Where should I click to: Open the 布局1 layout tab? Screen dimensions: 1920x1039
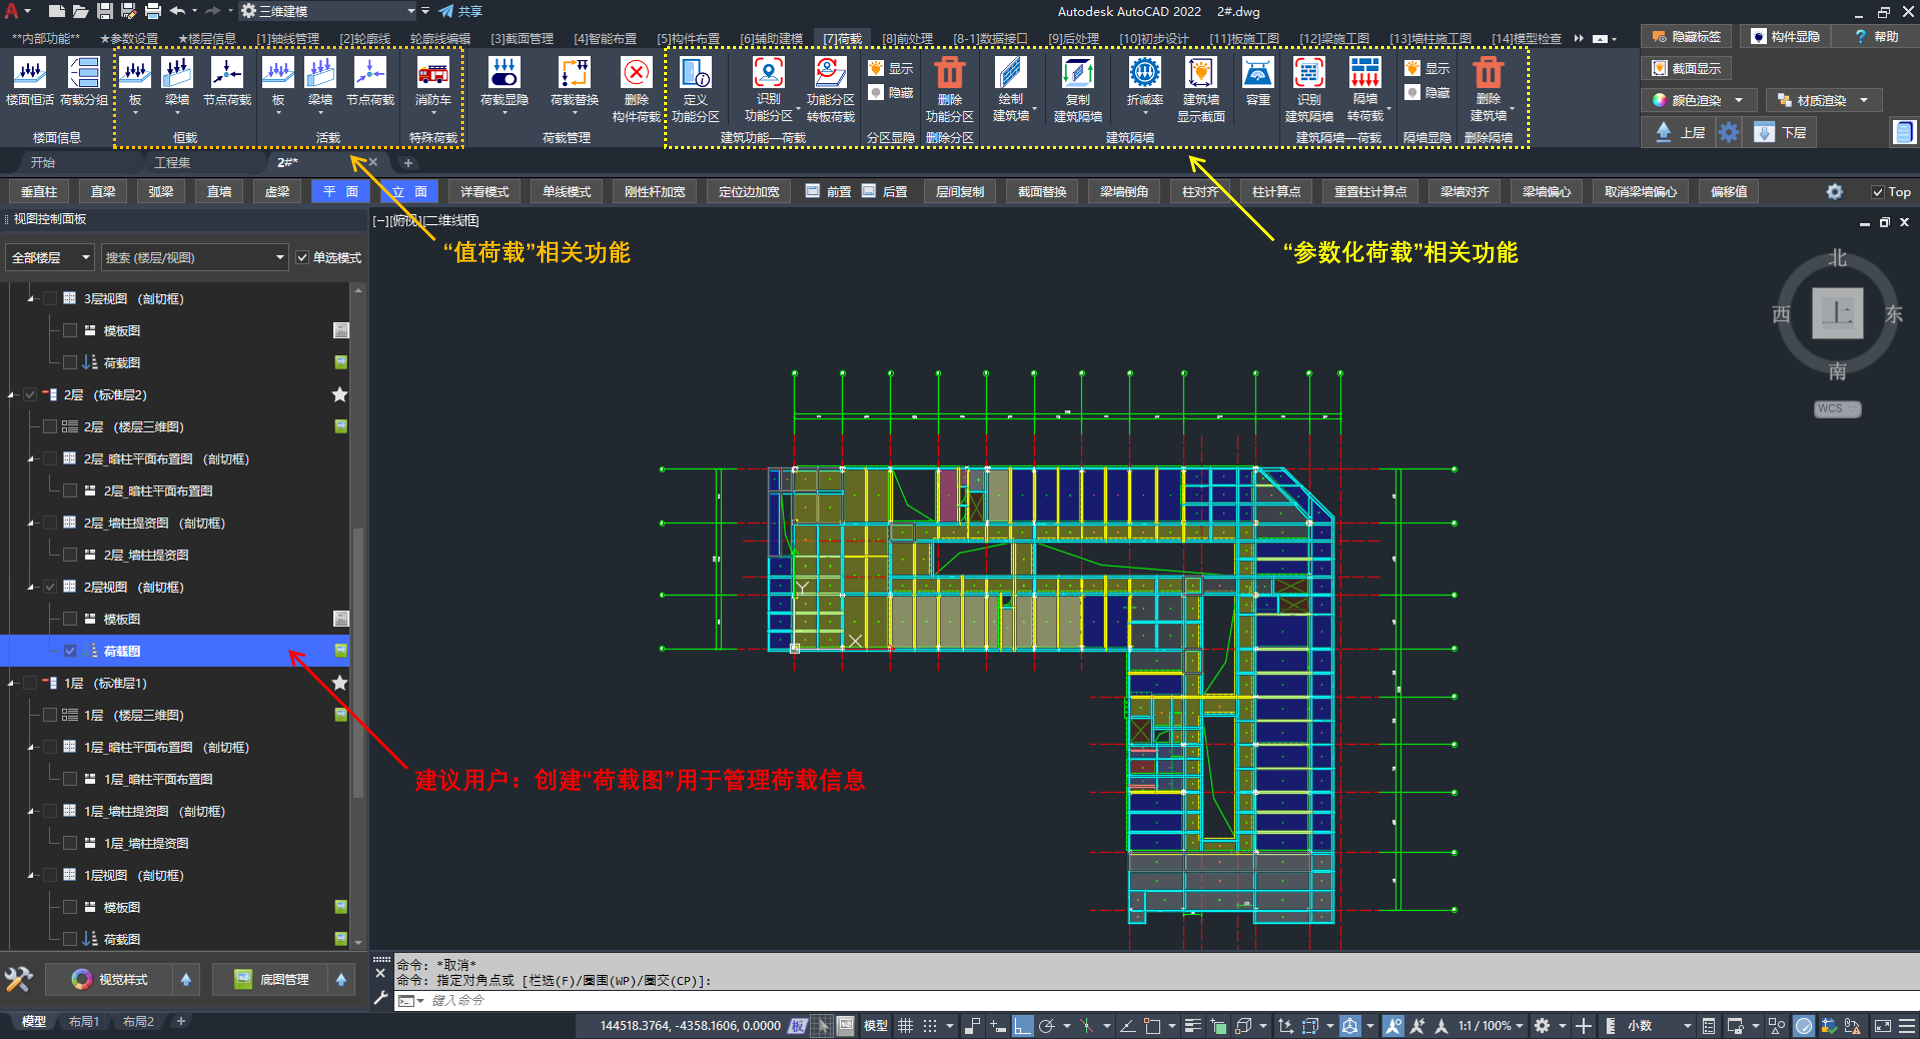[84, 1022]
